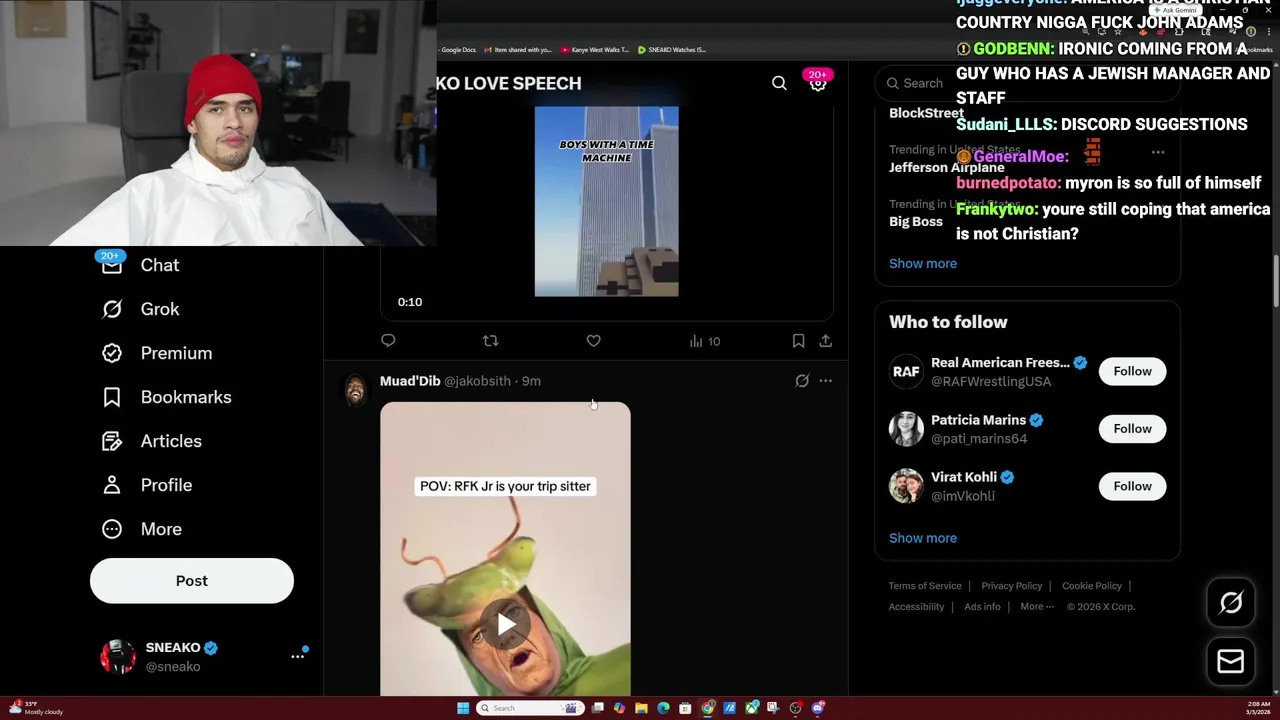Click the Grok slash icon in sidebar
1280x720 pixels.
tap(112, 309)
